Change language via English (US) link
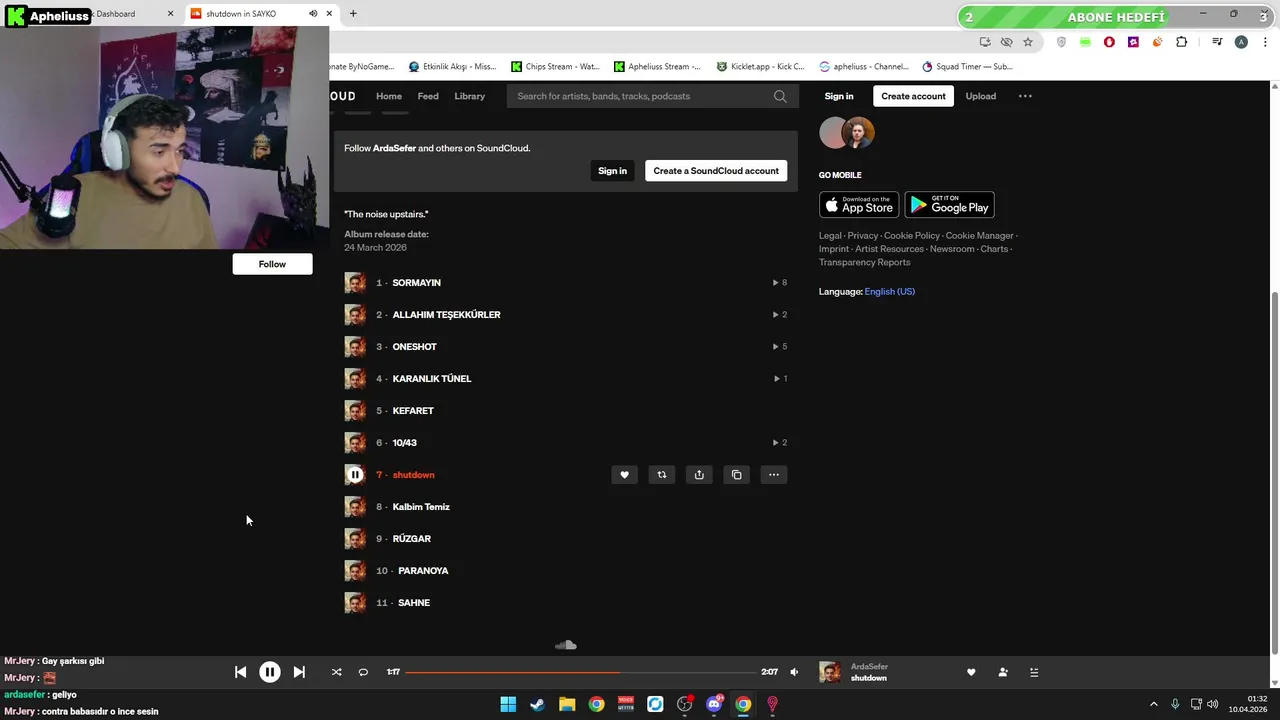 890,292
